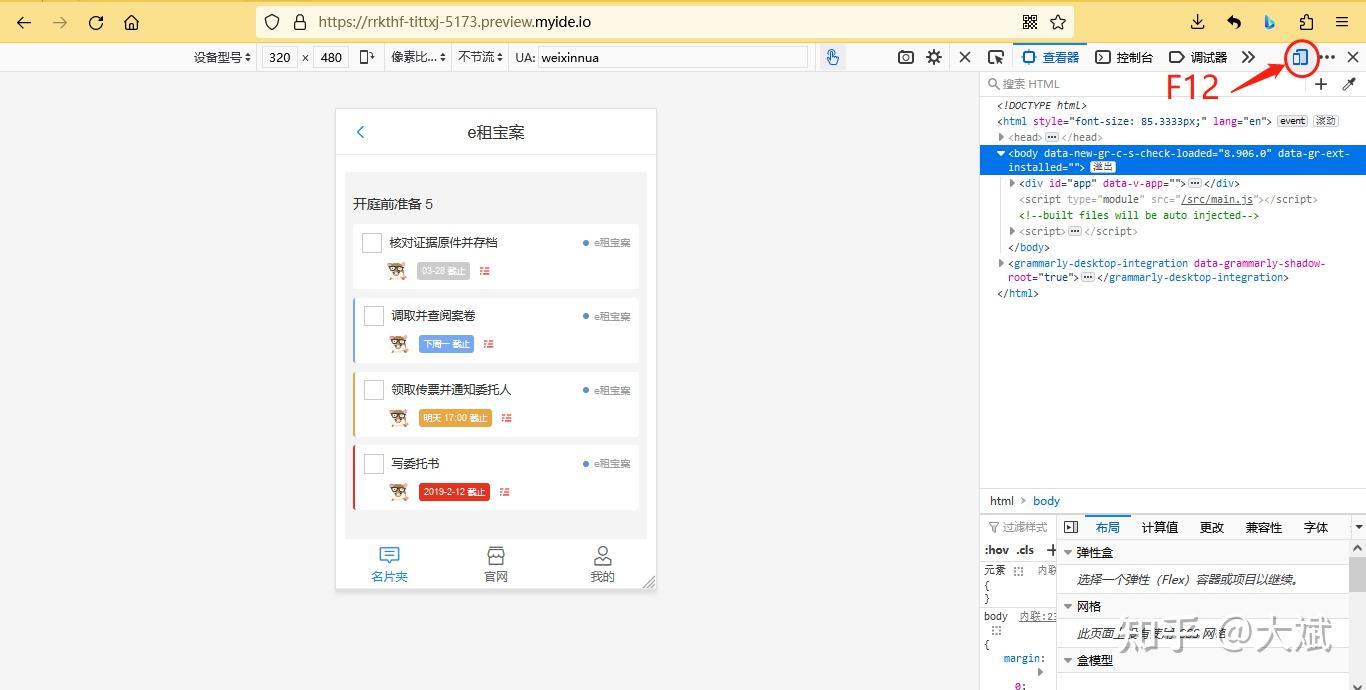Click the viewport width field 320
The image size is (1366, 690).
pyautogui.click(x=280, y=57)
